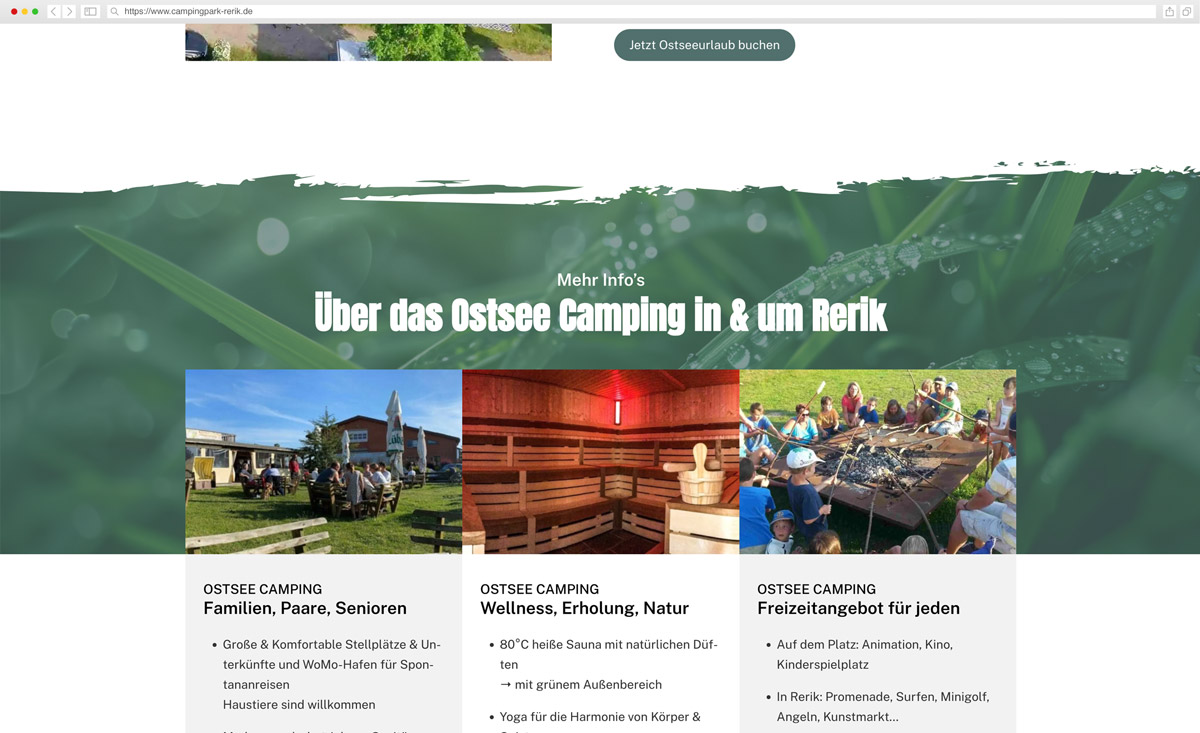Click OSTSEE CAMPING label above Freizeitangebot heading
The image size is (1200, 733).
pyautogui.click(x=816, y=589)
